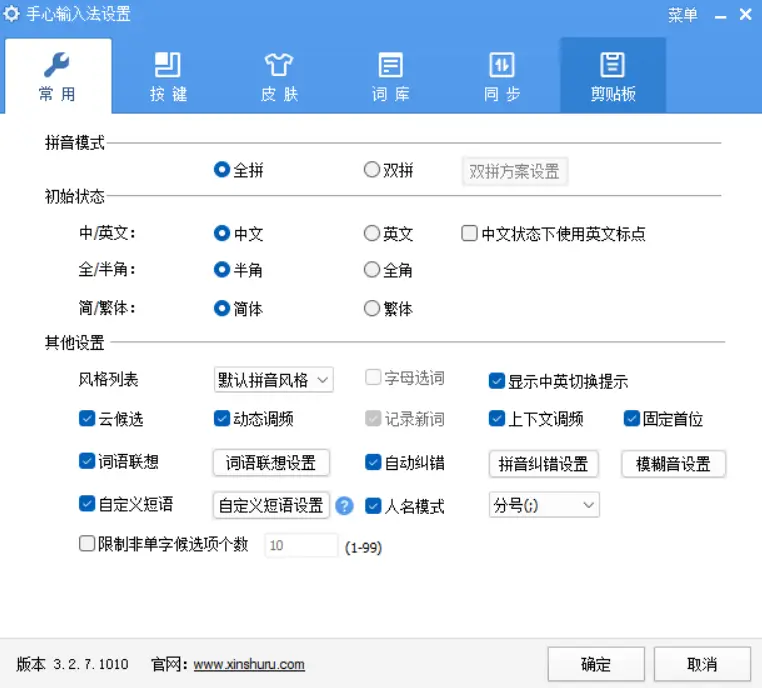Click the settings gear icon in title bar
The width and height of the screenshot is (762, 688).
click(x=11, y=14)
